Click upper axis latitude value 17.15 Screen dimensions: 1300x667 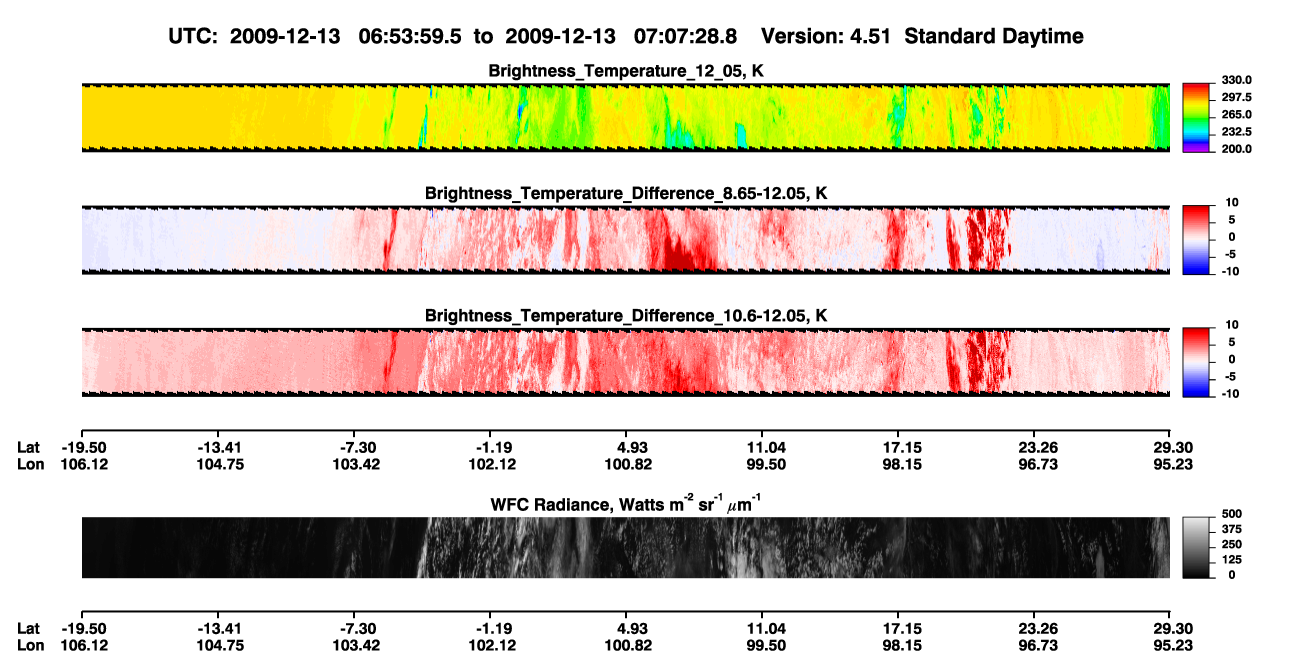pyautogui.click(x=899, y=447)
